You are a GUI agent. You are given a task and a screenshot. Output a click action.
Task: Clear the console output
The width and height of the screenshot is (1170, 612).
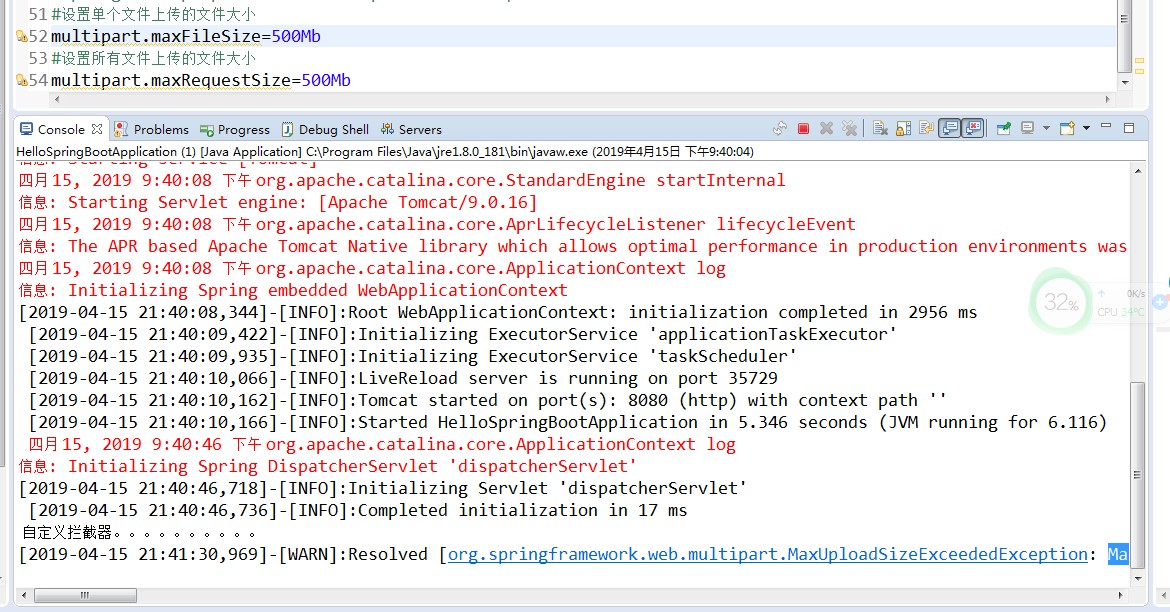click(x=879, y=128)
